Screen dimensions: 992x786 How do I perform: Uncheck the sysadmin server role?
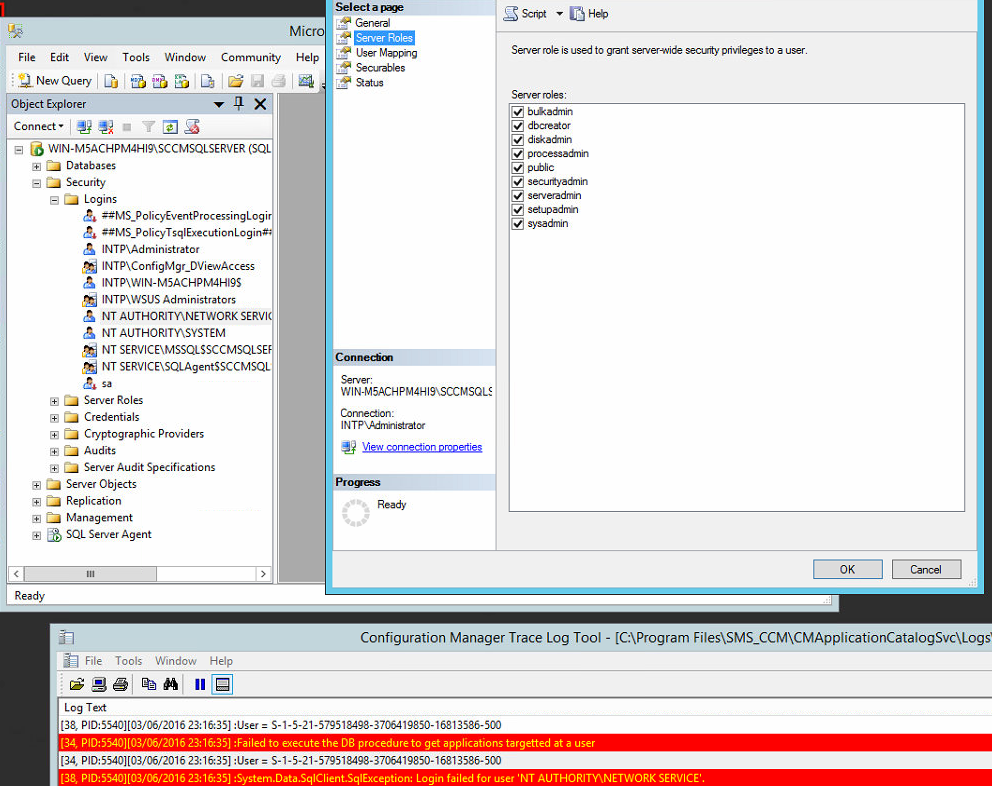click(518, 223)
